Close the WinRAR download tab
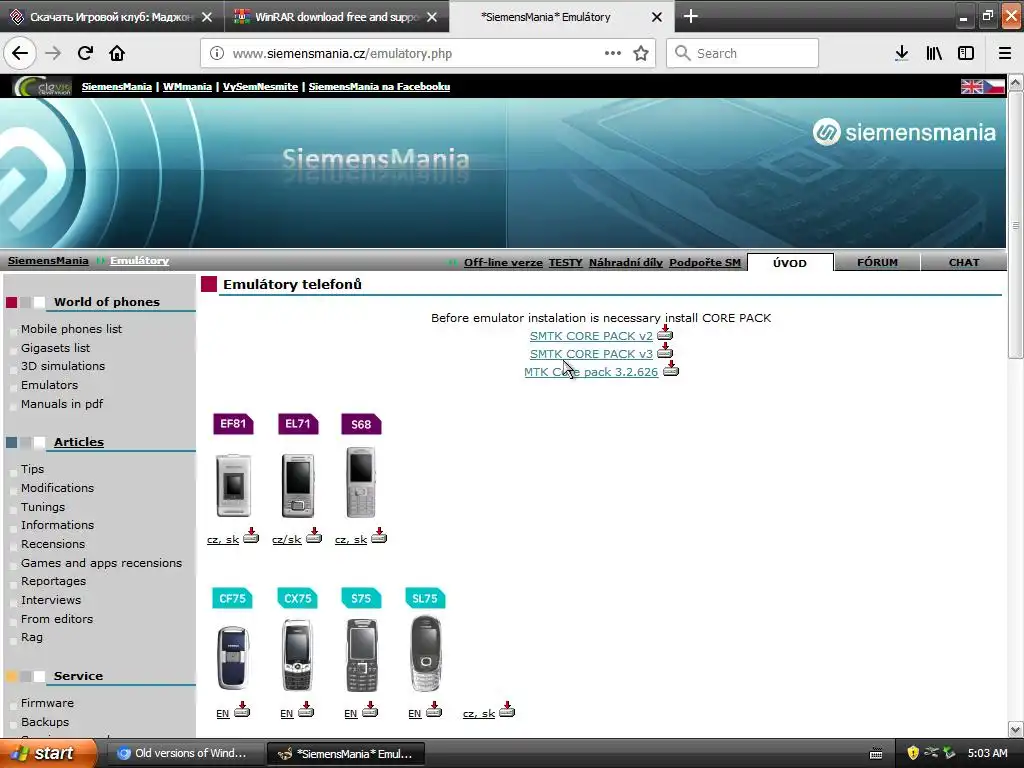 (x=432, y=17)
